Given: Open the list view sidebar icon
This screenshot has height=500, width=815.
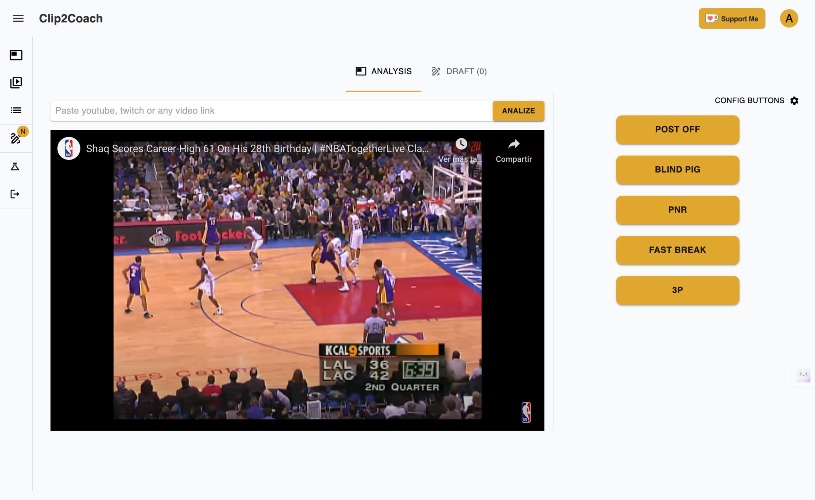Looking at the screenshot, I should pyautogui.click(x=16, y=110).
